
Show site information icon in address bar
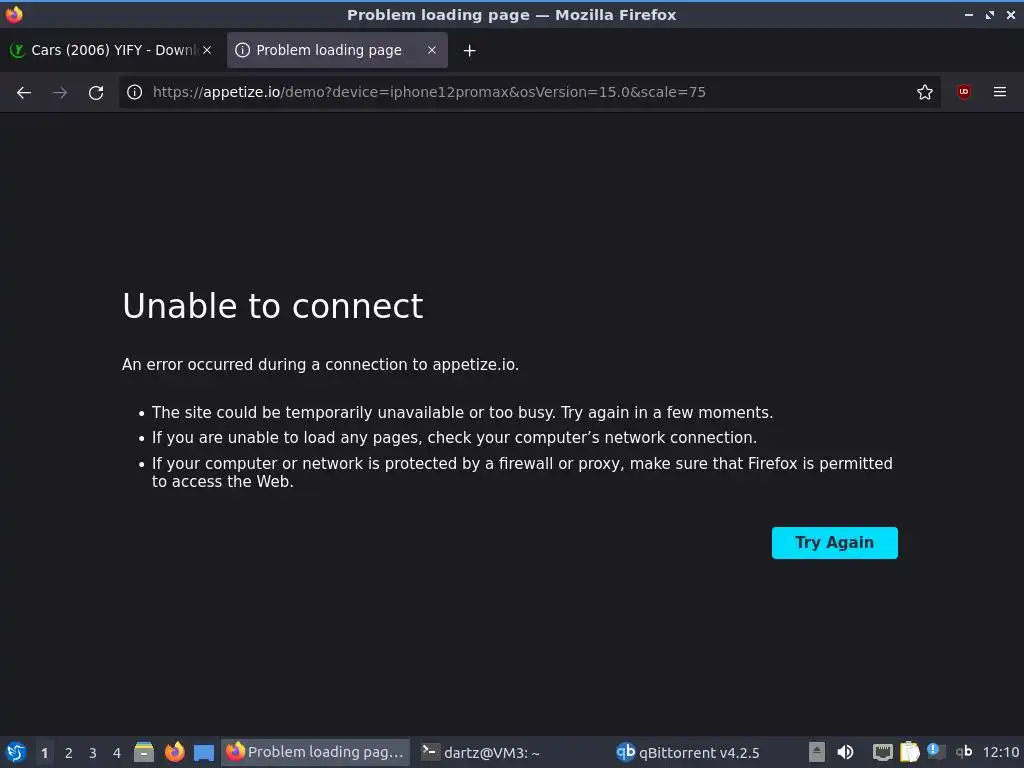pos(135,92)
